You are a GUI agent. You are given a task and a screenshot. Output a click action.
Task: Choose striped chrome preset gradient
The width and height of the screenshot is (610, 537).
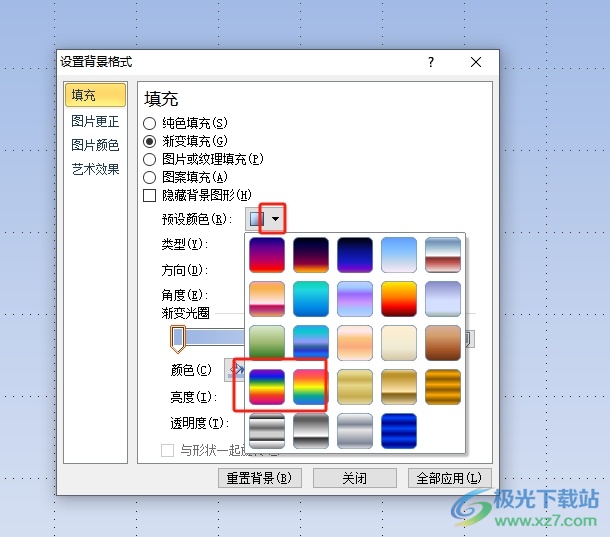(267, 431)
